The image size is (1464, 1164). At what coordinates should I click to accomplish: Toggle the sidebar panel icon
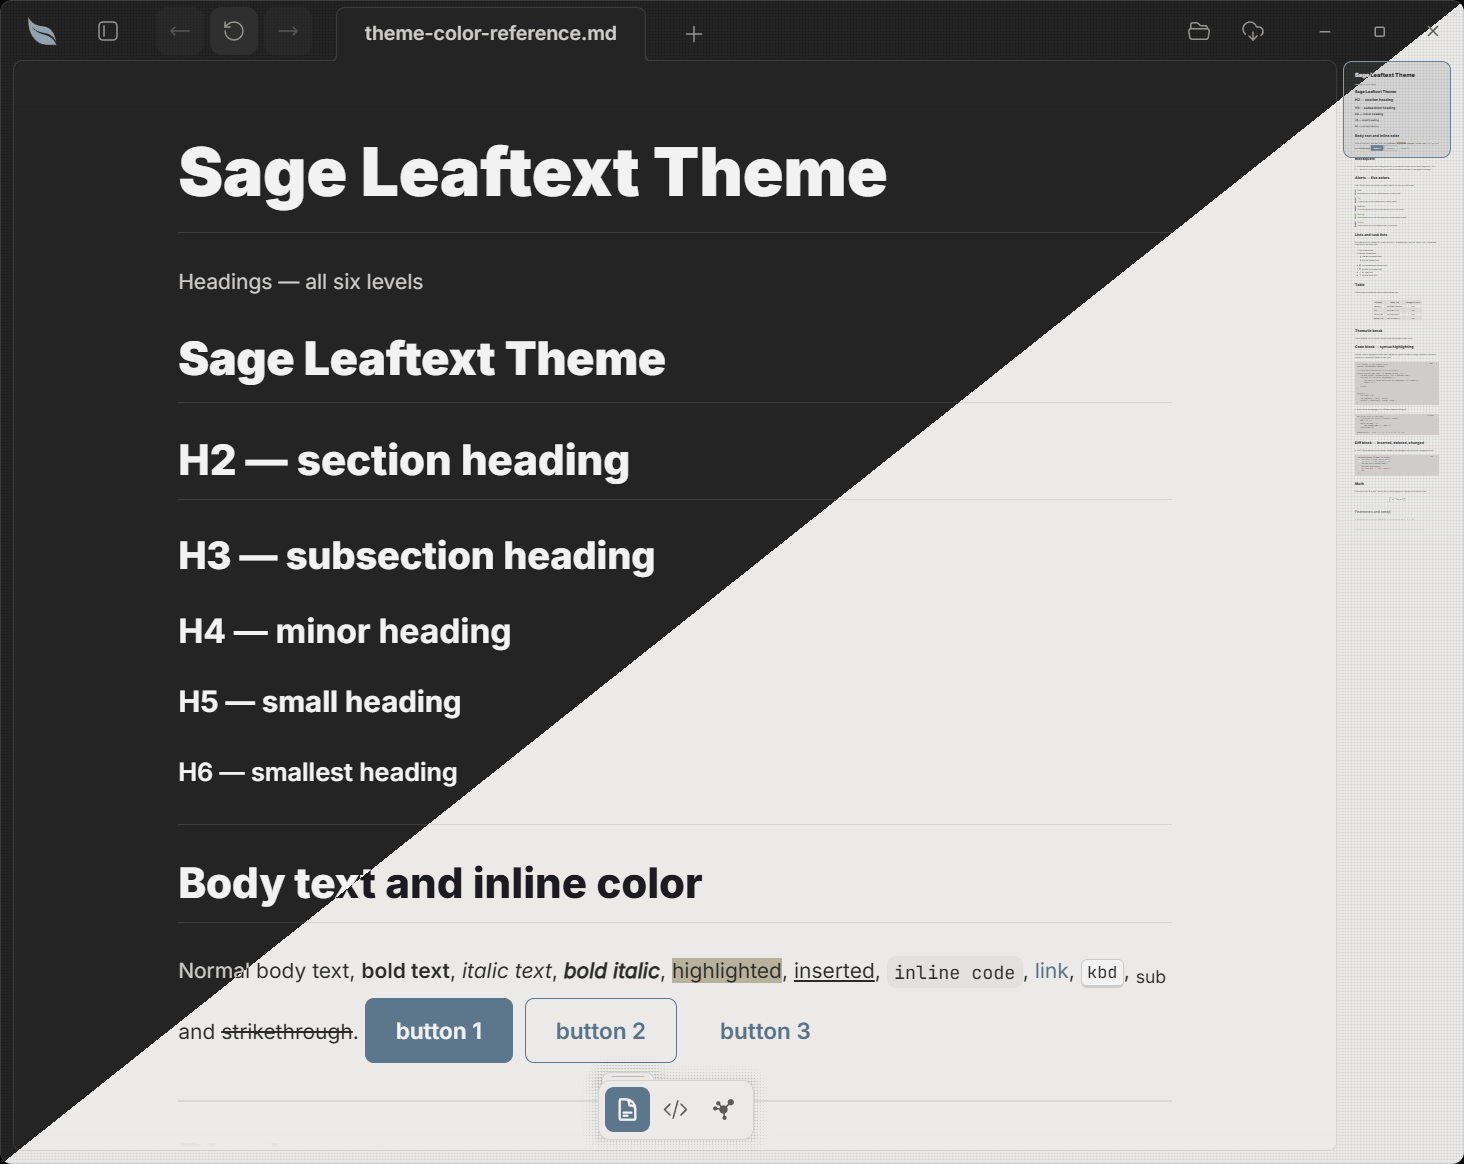(108, 32)
